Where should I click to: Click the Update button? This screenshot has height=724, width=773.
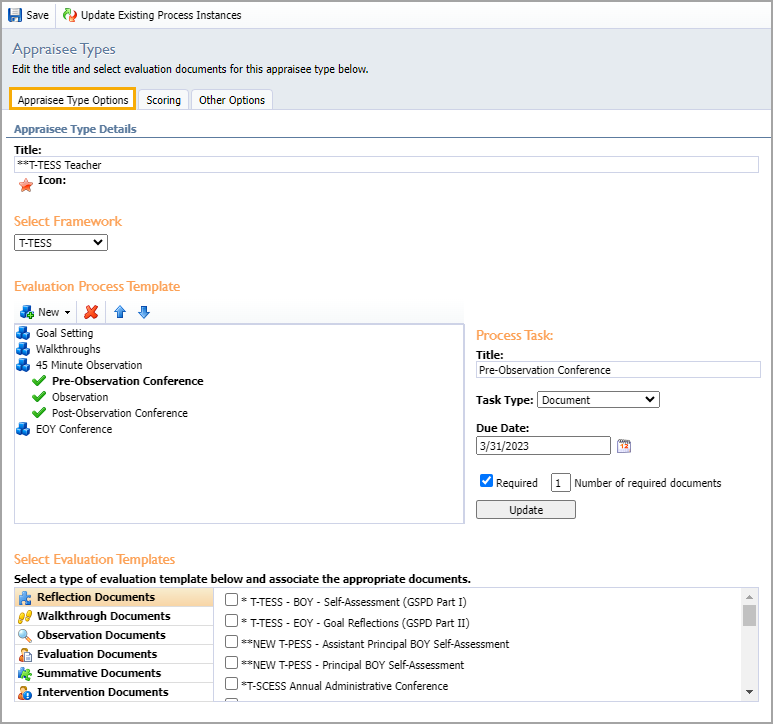[x=526, y=510]
